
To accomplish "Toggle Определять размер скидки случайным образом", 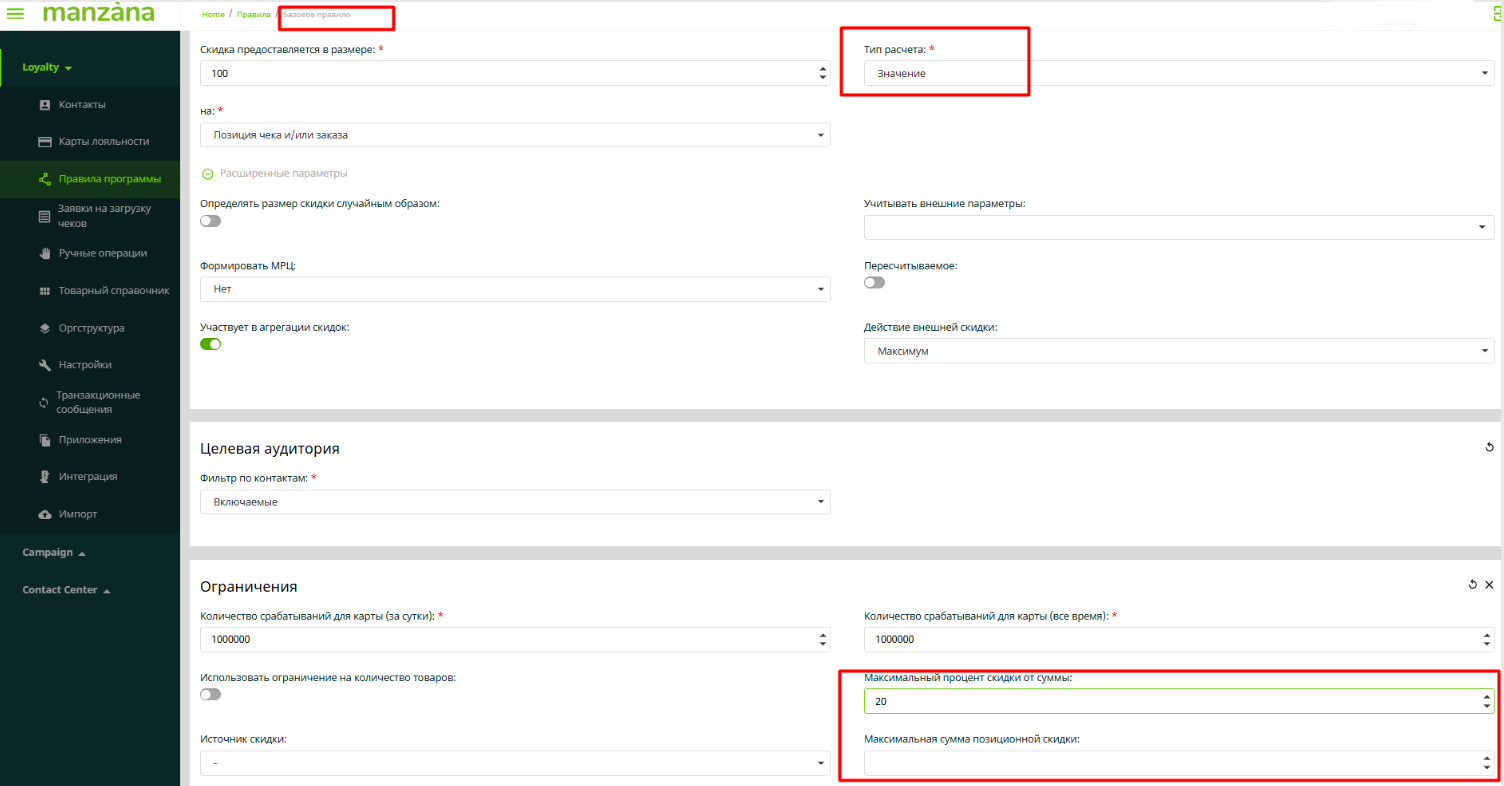I will click(210, 221).
